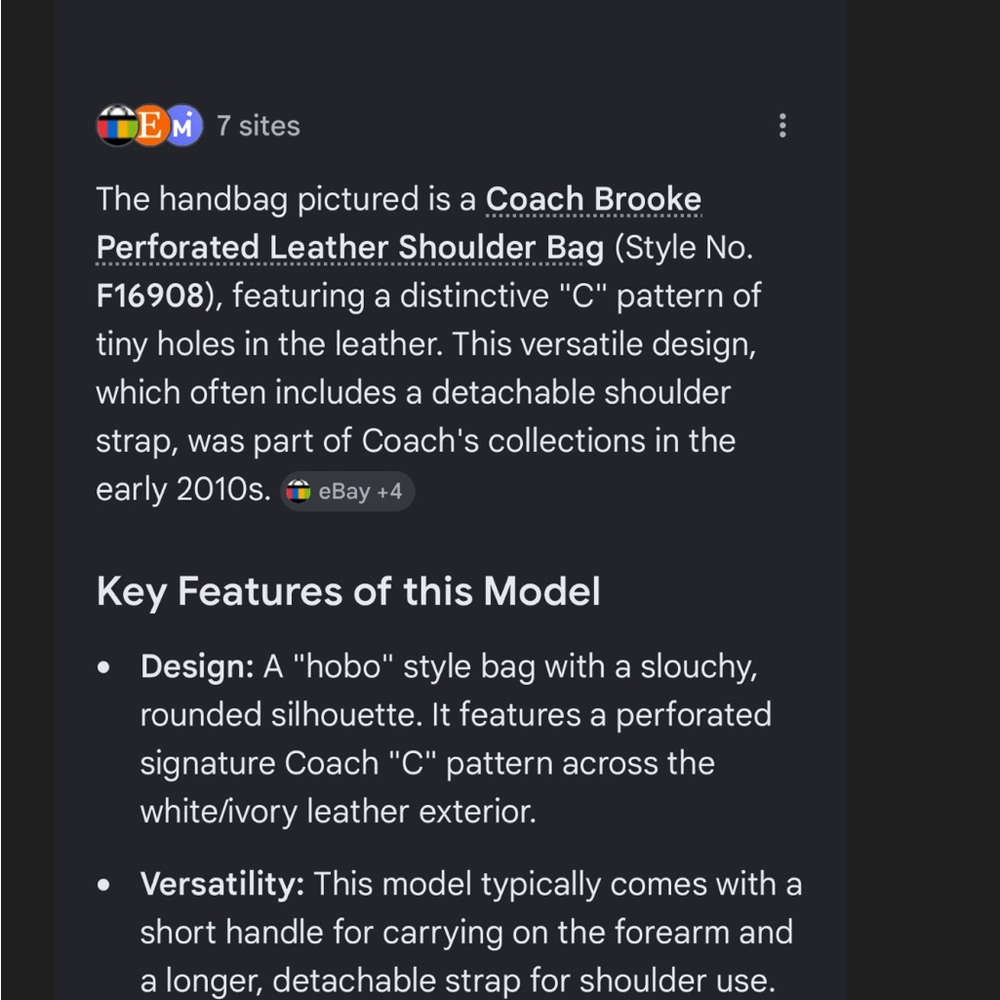Click the bold Design: label

[197, 666]
